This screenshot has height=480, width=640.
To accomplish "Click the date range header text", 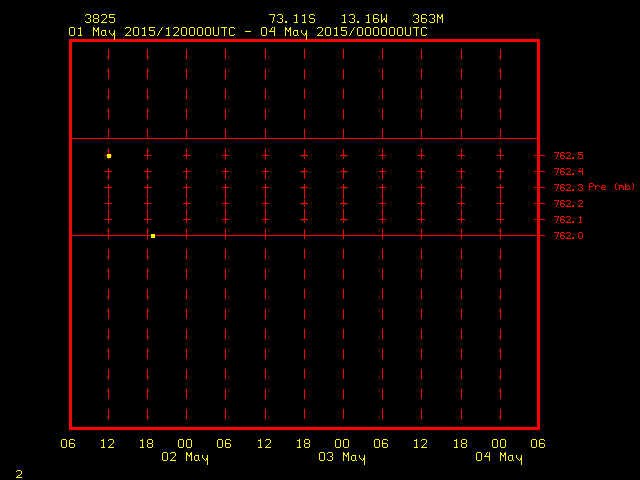I will (x=248, y=32).
